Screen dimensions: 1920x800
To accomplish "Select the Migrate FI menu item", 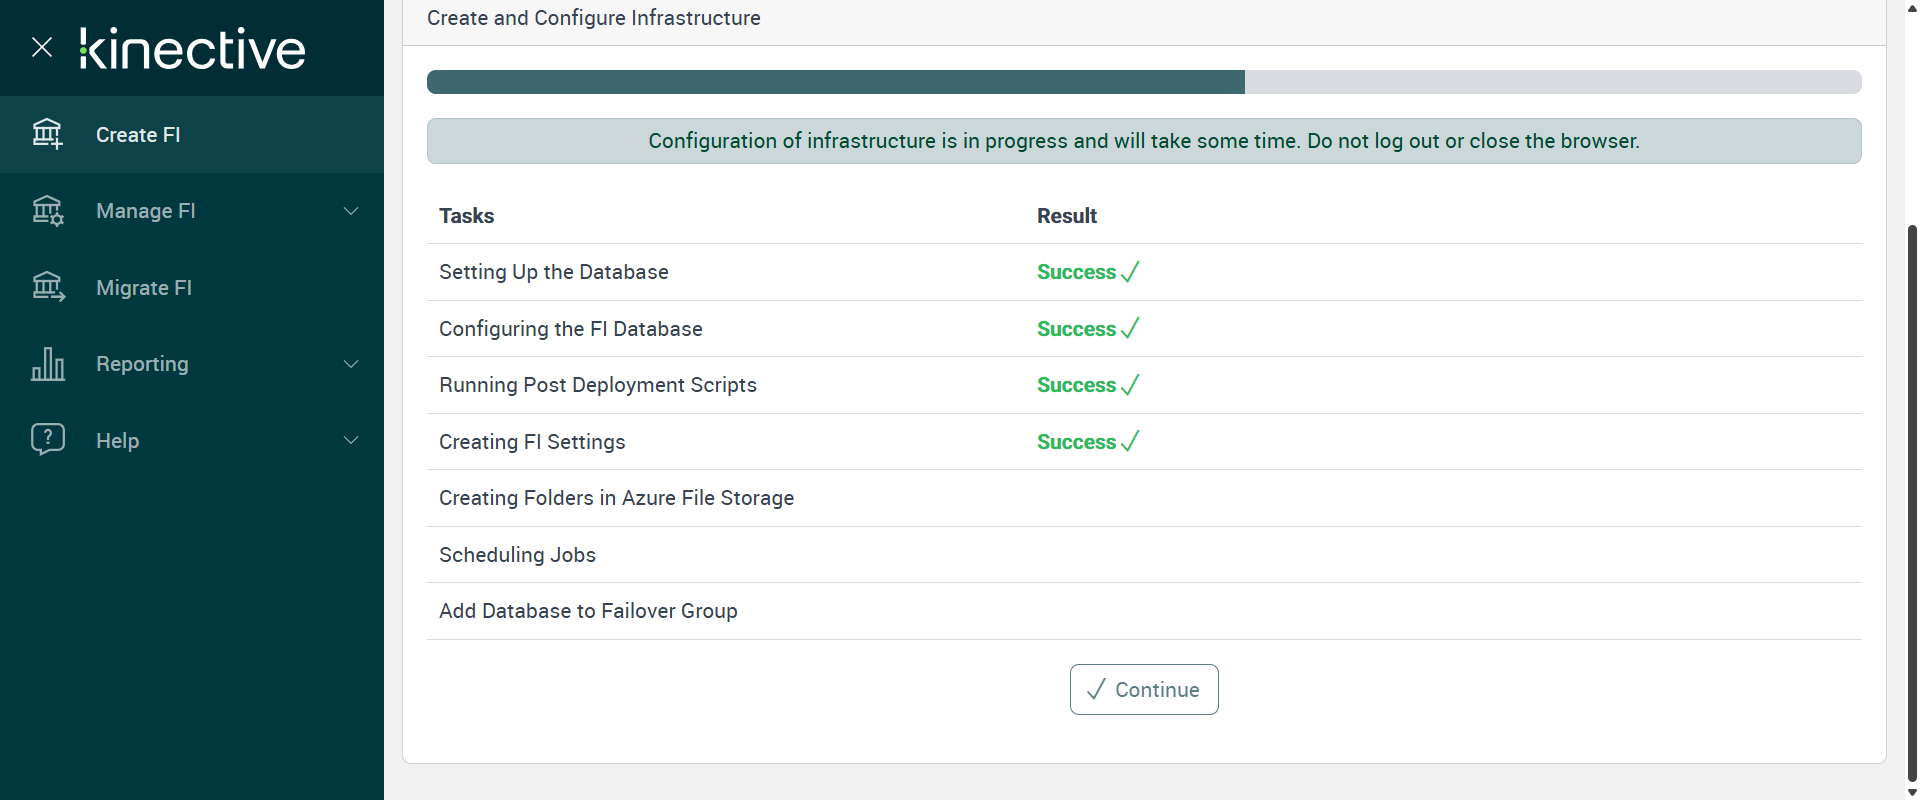I will 144,288.
